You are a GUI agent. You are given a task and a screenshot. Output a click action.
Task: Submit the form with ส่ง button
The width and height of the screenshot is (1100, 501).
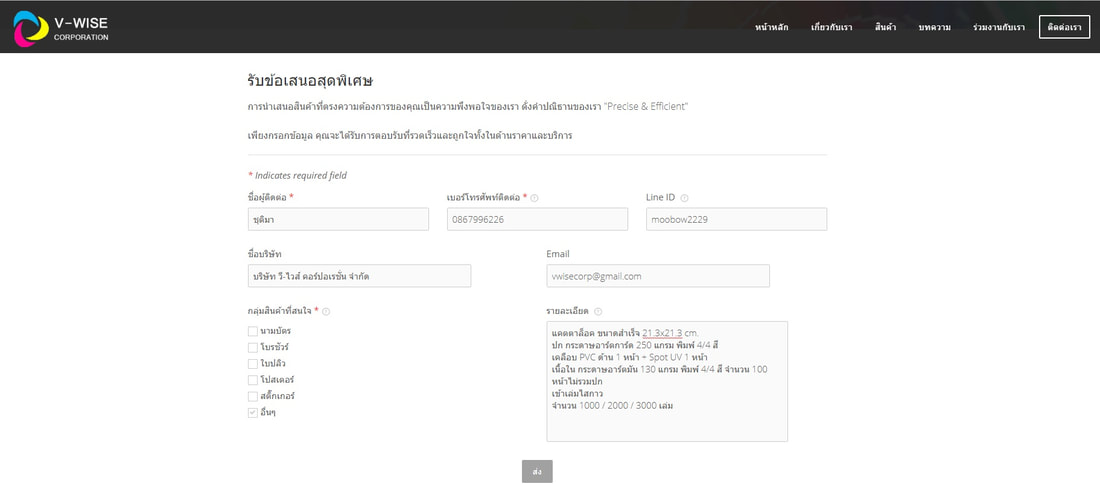tap(537, 472)
